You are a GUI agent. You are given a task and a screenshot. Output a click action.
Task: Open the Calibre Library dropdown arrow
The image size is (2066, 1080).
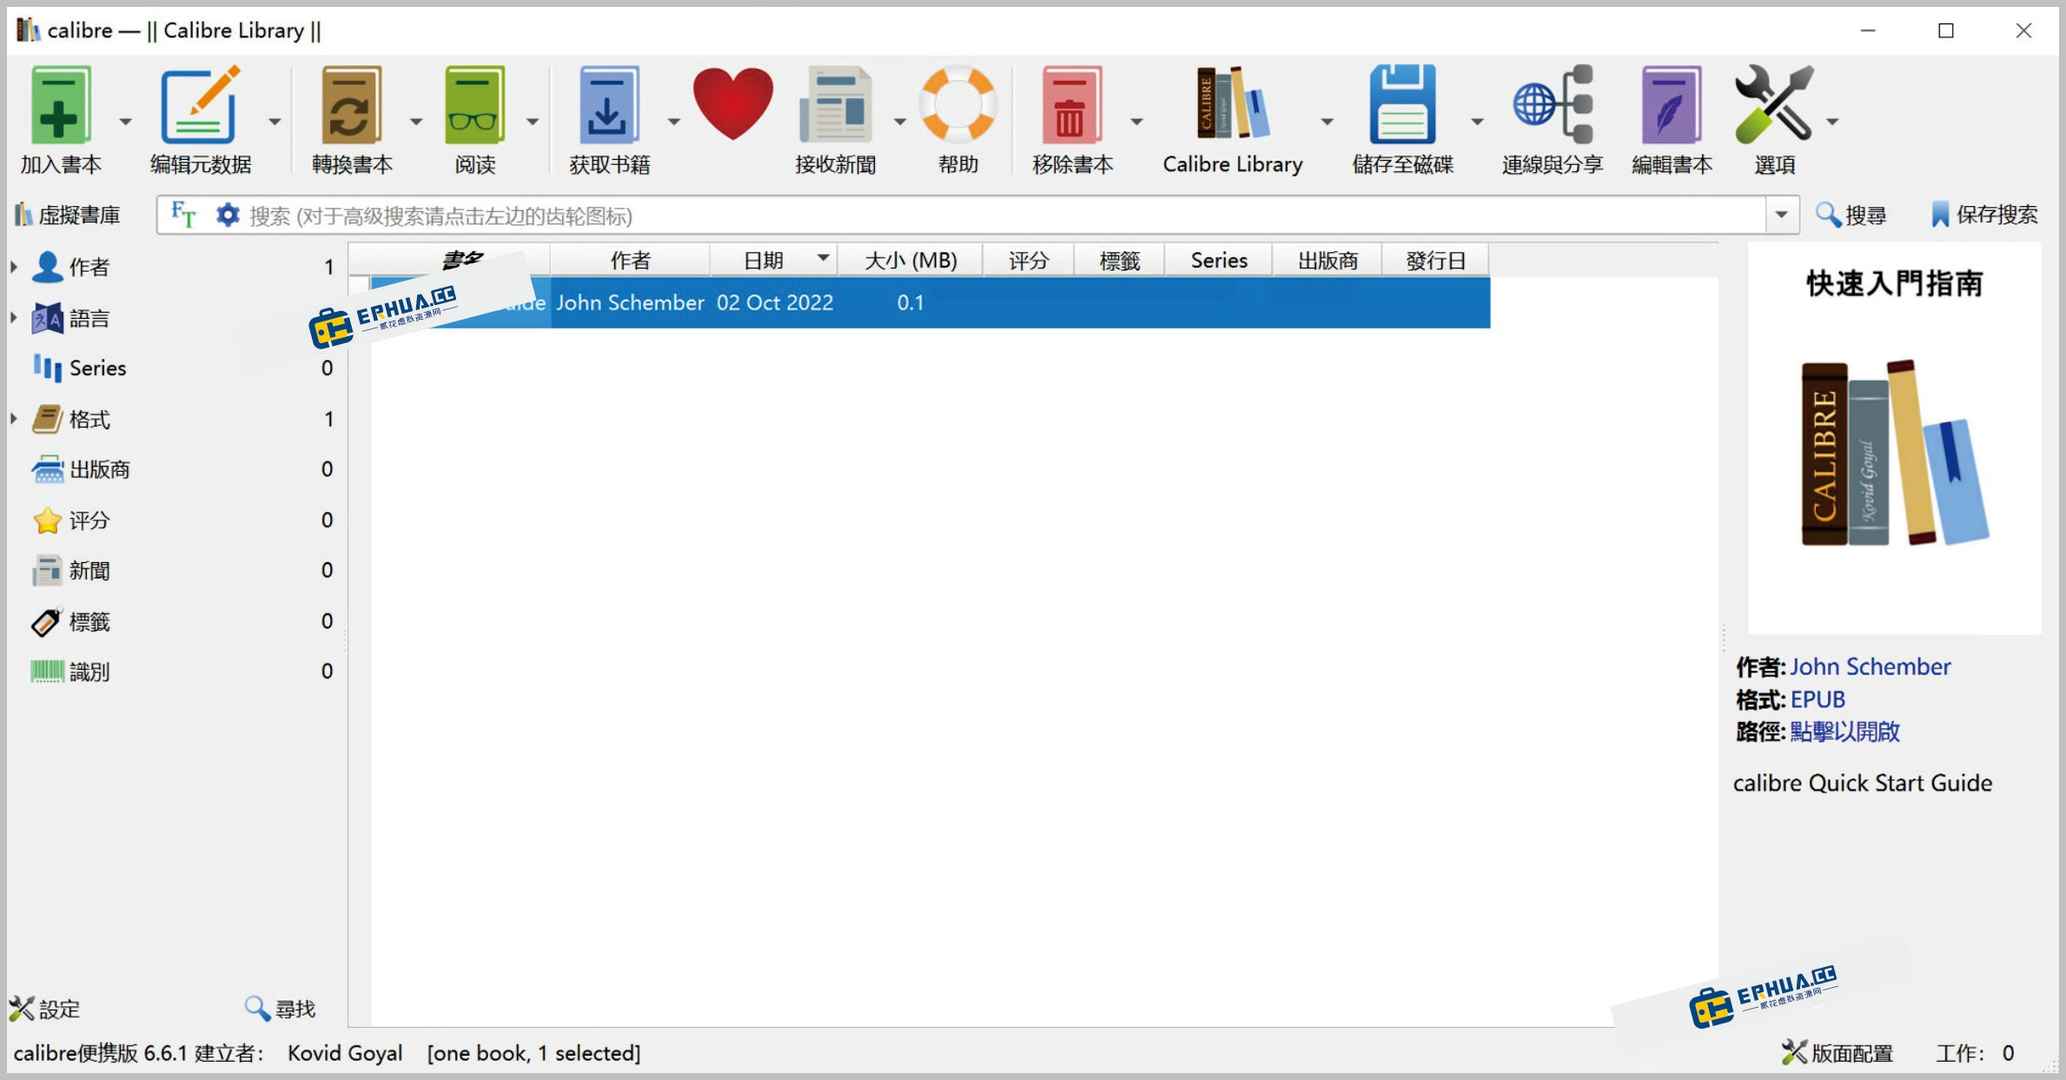1327,122
